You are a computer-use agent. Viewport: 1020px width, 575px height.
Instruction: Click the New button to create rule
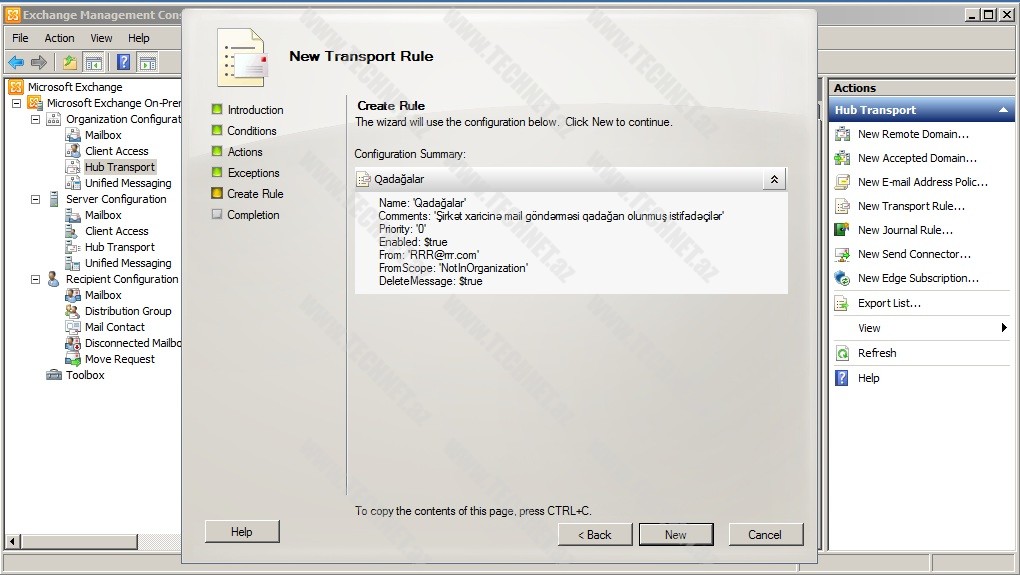click(x=676, y=534)
